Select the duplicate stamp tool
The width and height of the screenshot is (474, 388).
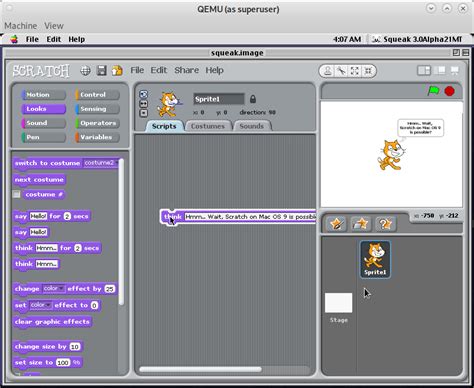pos(327,71)
